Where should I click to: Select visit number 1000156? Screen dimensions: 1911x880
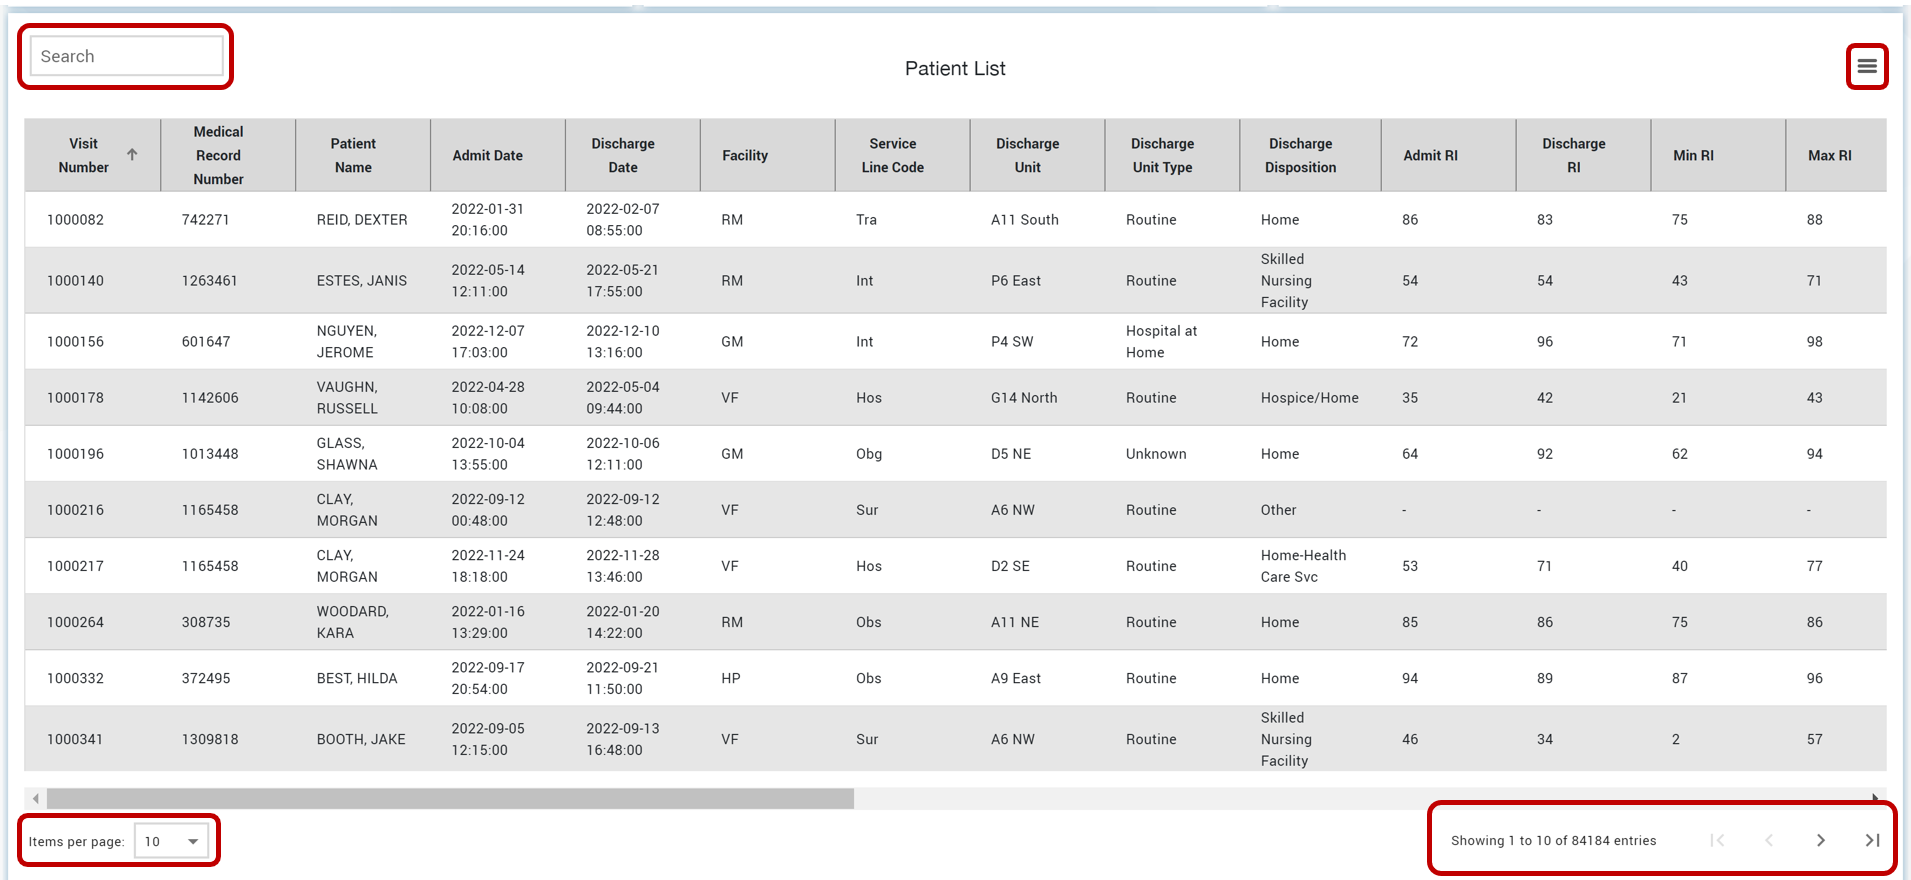coord(75,342)
